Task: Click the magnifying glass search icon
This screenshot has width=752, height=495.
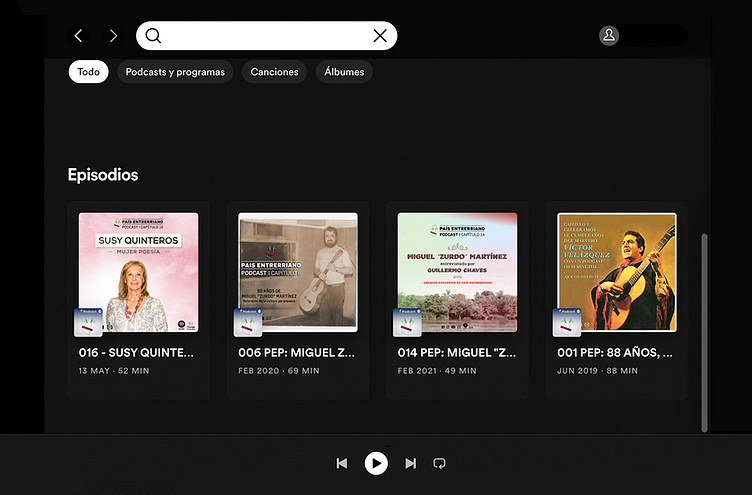Action: (153, 36)
